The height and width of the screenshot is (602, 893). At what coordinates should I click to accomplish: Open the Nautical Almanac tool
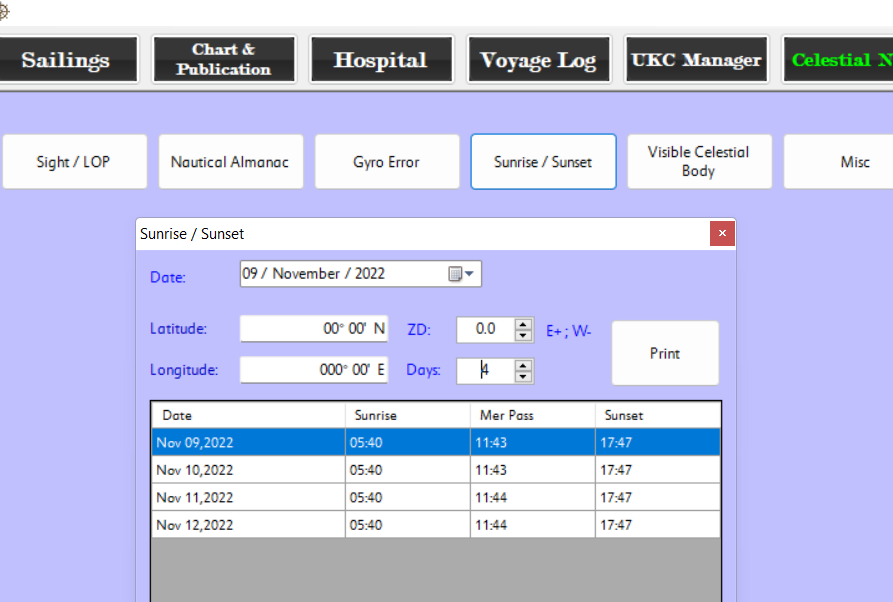[230, 162]
